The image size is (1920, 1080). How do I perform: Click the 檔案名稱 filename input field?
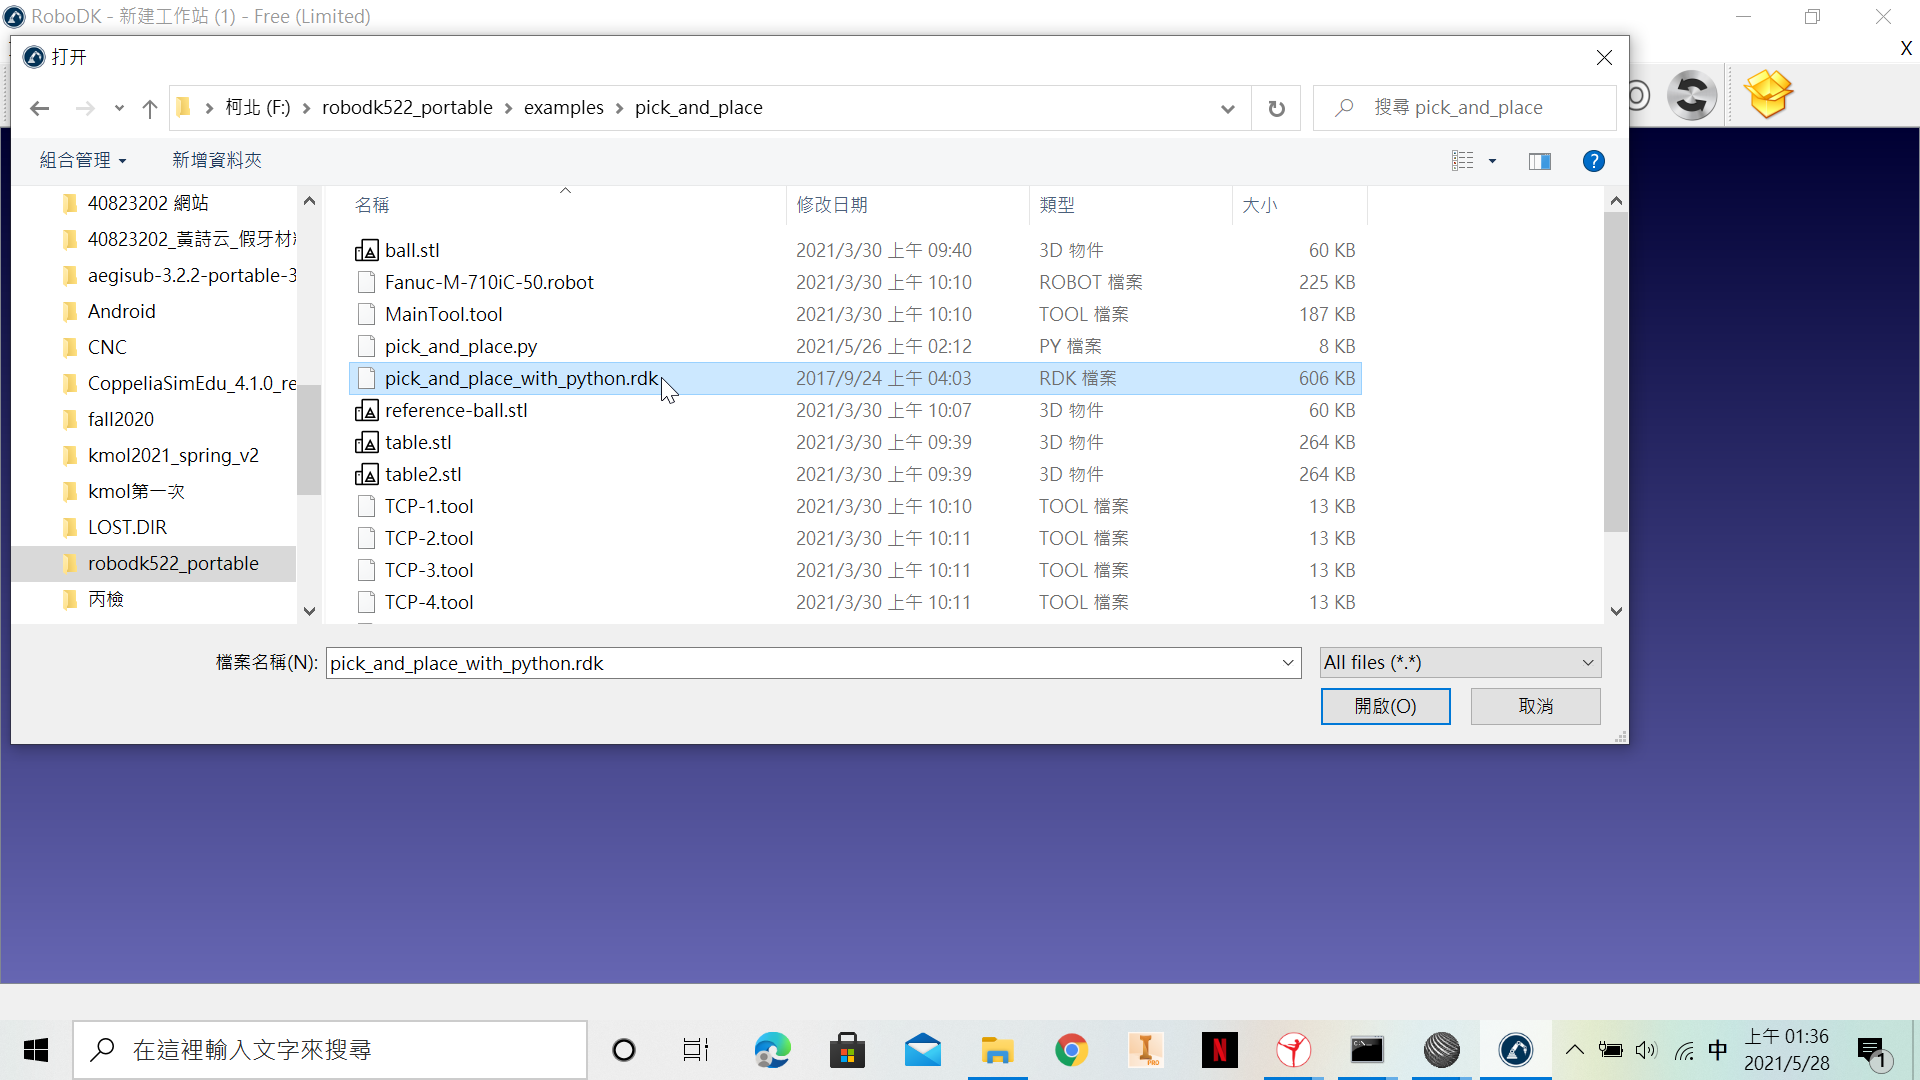[x=802, y=663]
